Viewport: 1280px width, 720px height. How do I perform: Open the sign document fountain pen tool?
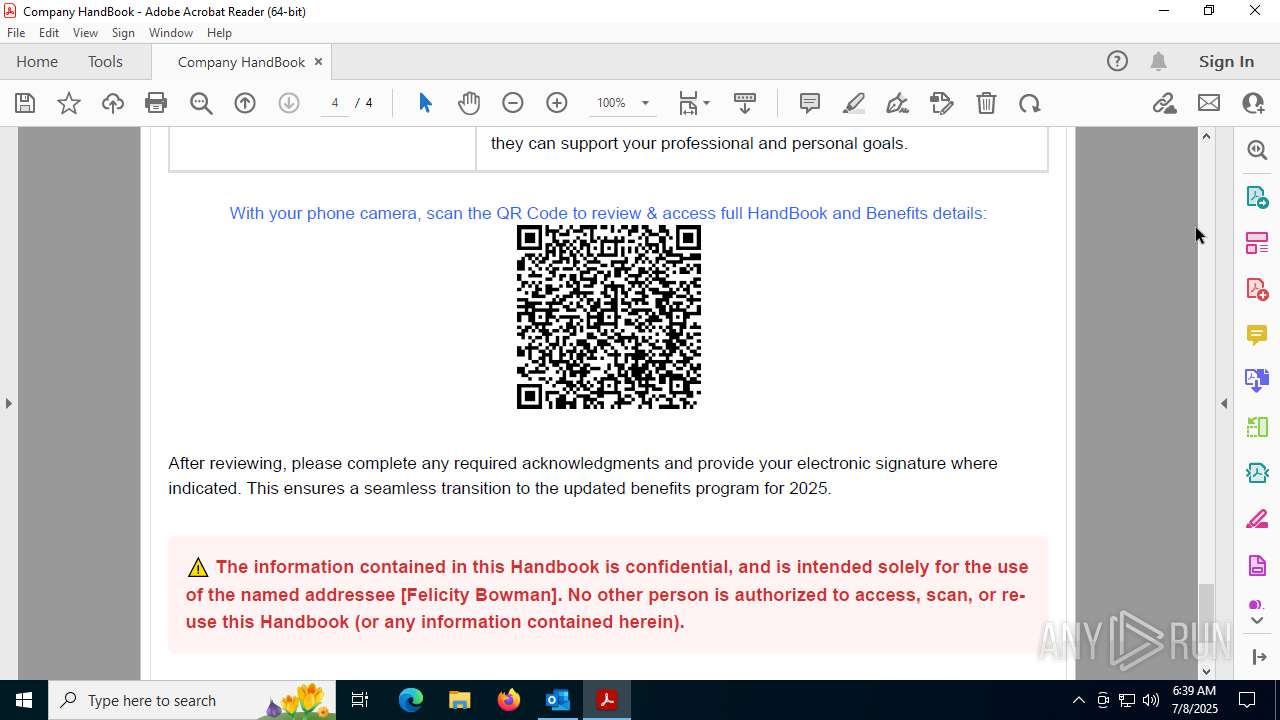pyautogui.click(x=898, y=103)
